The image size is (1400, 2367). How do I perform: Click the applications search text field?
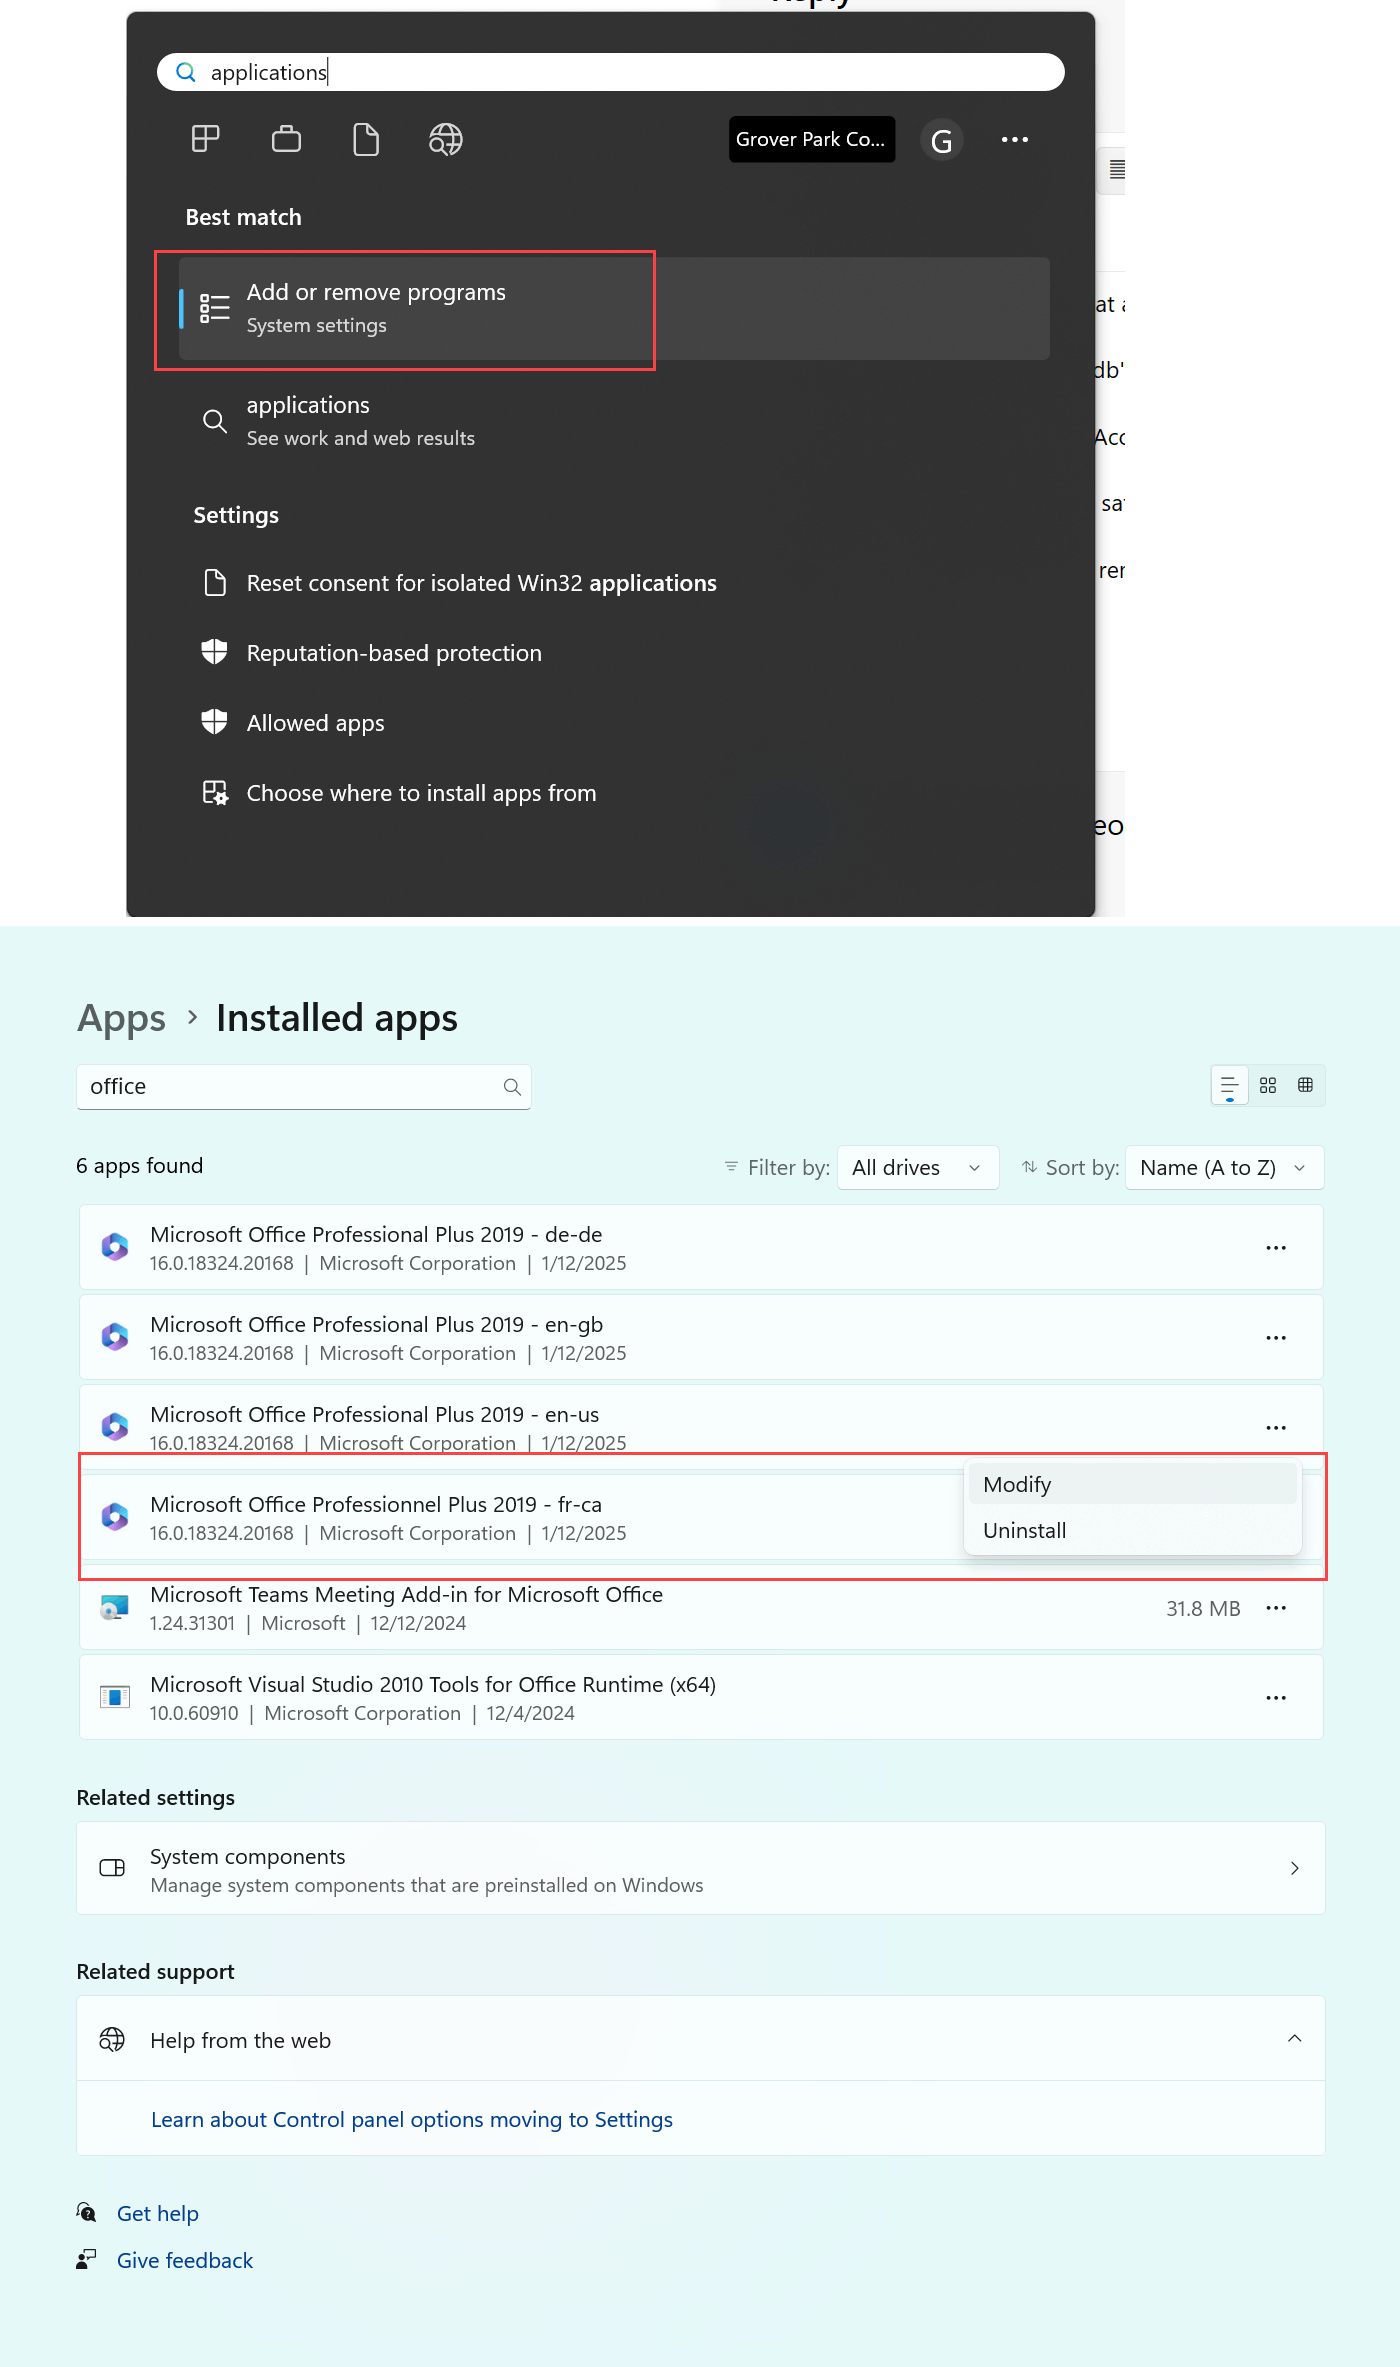click(x=610, y=72)
